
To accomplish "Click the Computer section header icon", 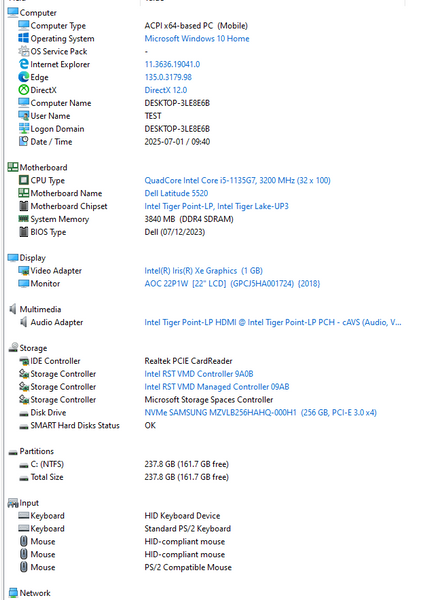I will (x=13, y=12).
